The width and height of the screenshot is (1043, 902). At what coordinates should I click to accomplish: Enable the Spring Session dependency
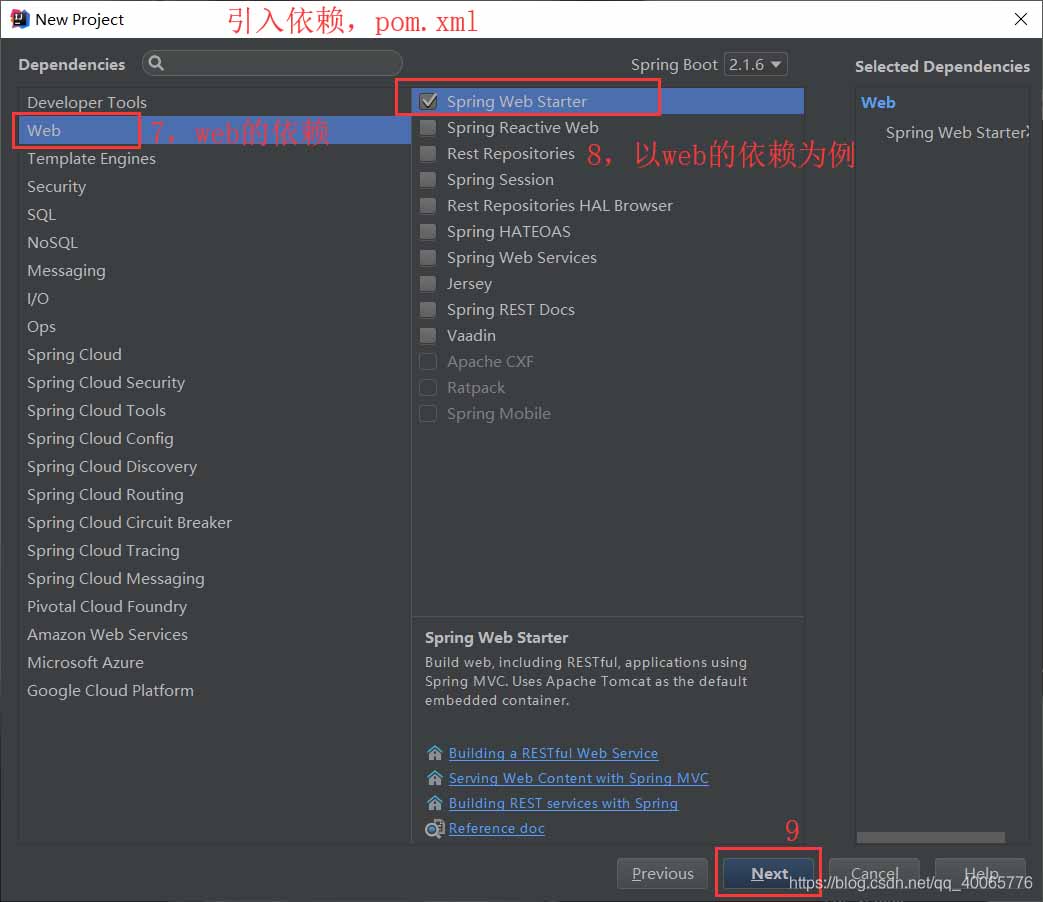[x=428, y=180]
